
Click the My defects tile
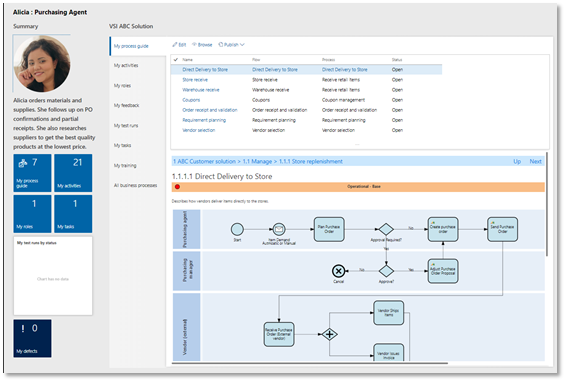pyautogui.click(x=32, y=338)
